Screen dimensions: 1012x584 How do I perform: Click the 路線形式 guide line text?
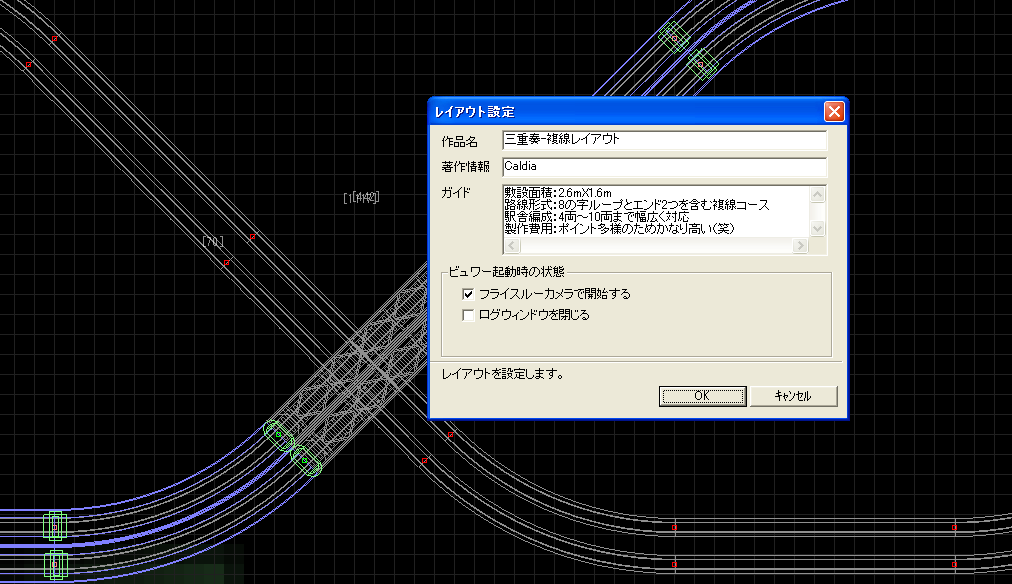click(x=636, y=205)
